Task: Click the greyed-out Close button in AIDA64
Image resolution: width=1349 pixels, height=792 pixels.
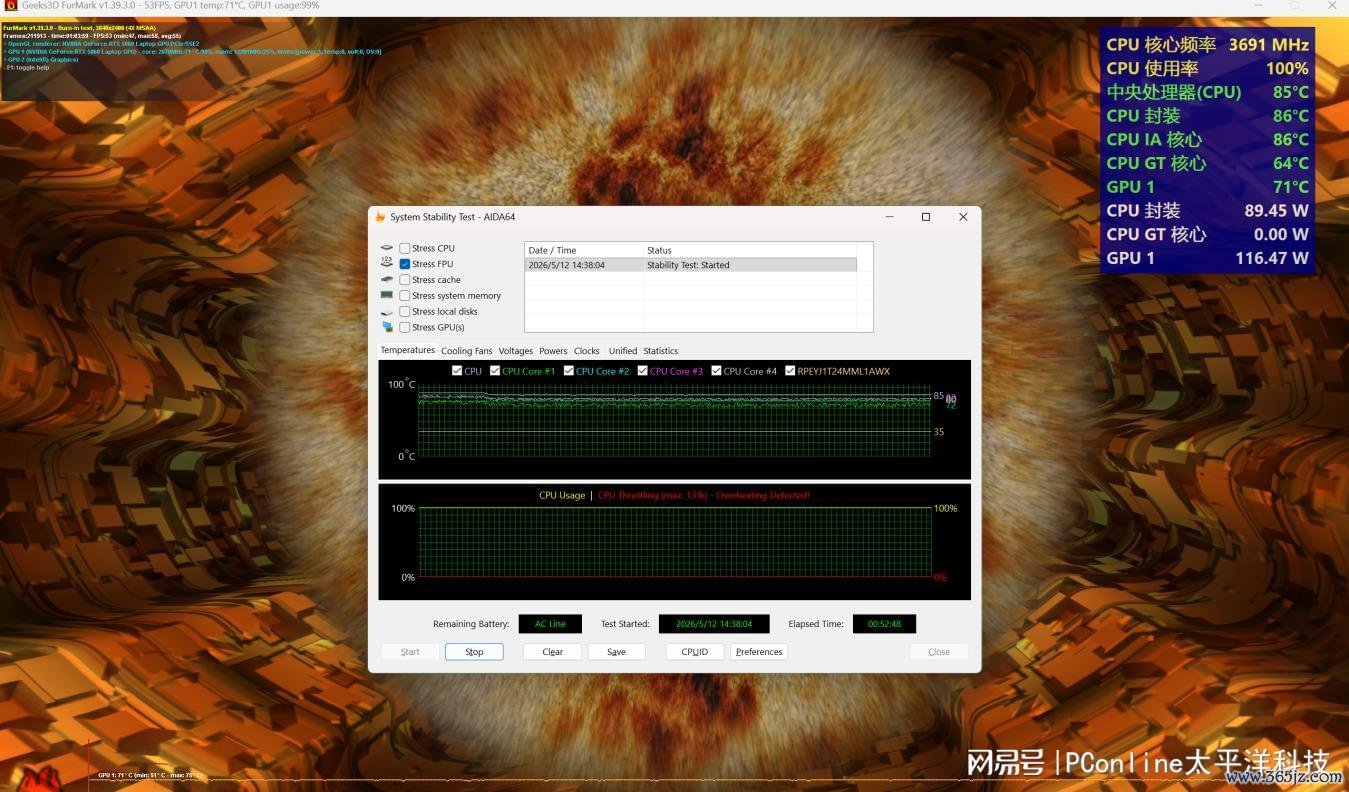Action: [939, 652]
